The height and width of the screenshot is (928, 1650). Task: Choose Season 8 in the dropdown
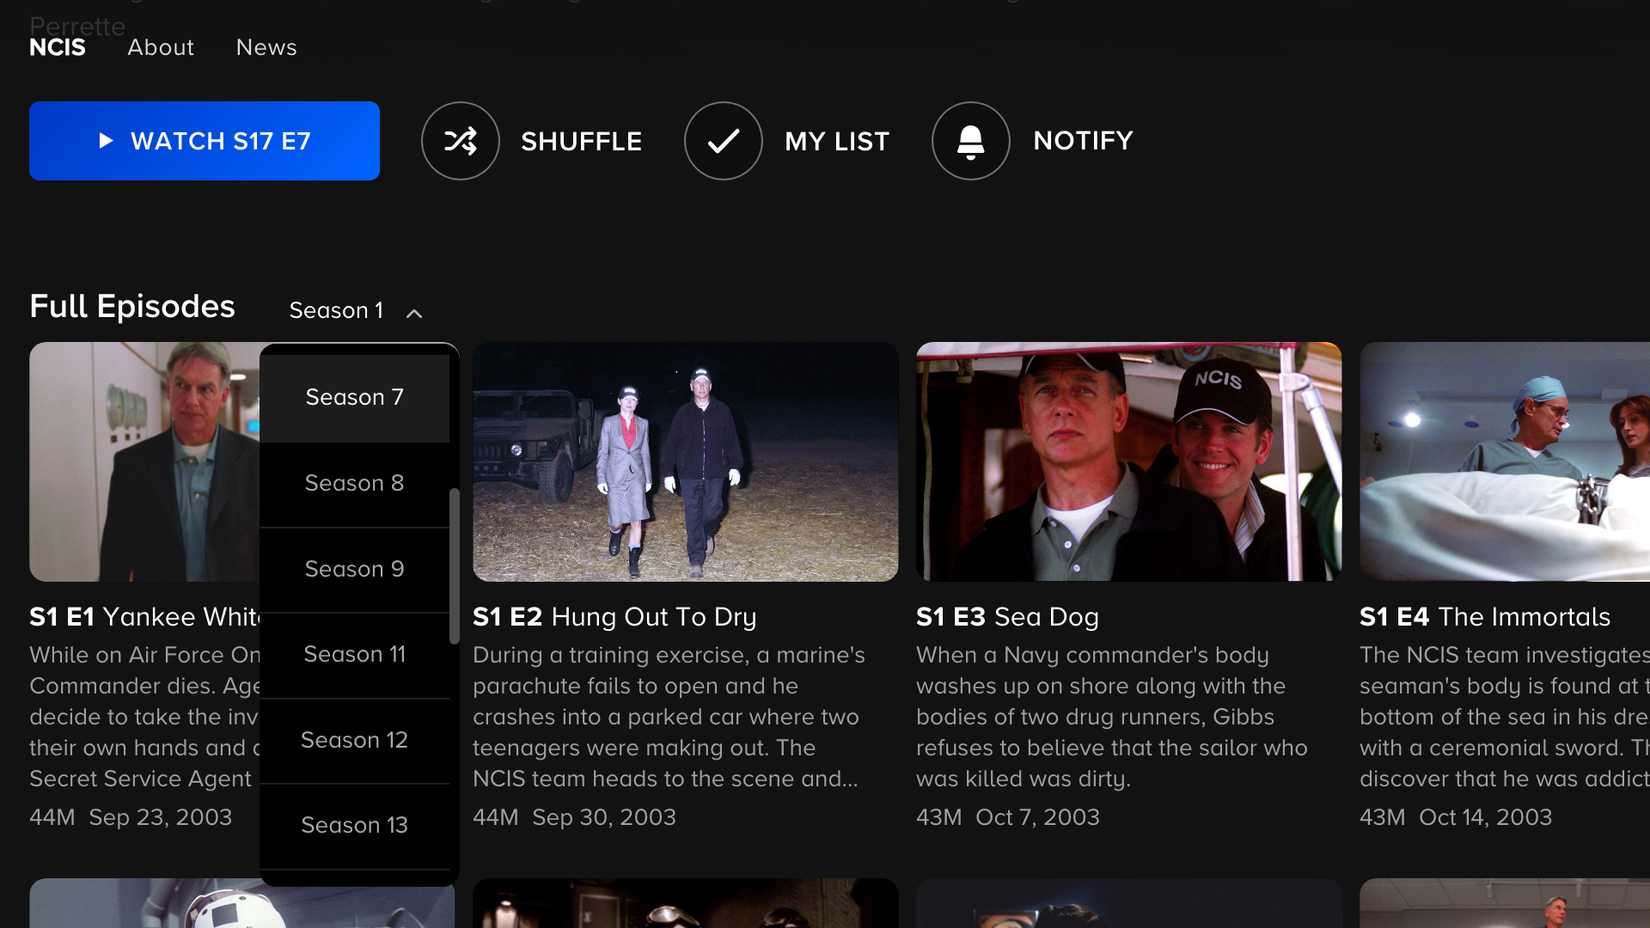(354, 484)
